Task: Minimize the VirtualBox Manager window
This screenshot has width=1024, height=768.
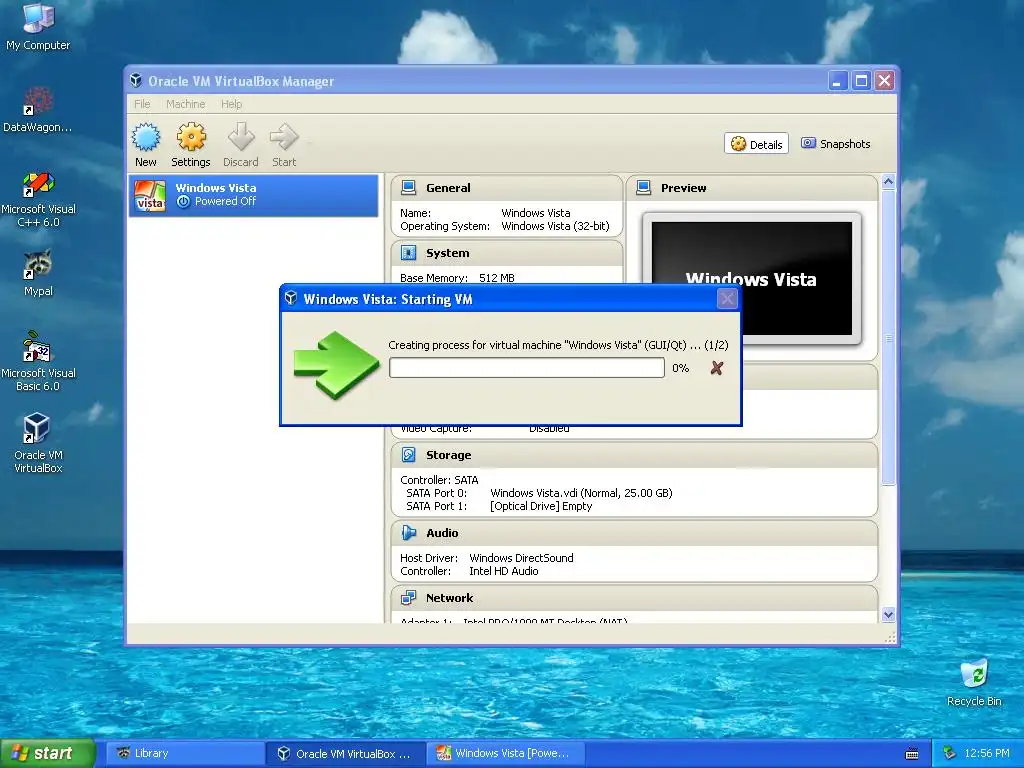Action: pos(838,80)
